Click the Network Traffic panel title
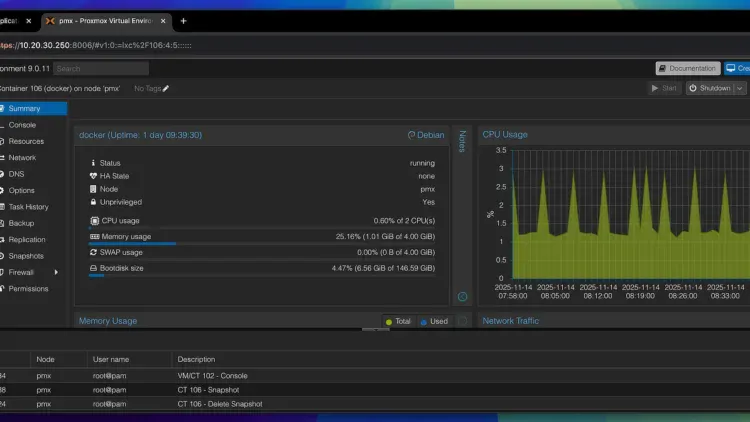750x422 pixels. [x=510, y=321]
